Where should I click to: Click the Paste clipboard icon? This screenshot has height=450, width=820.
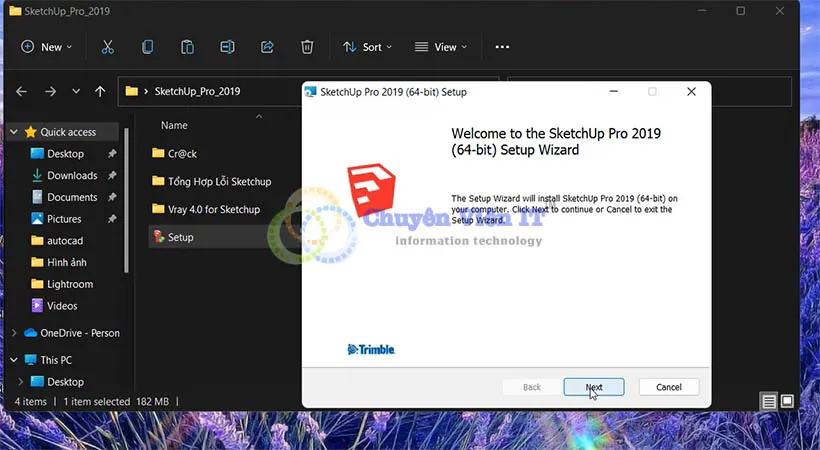(x=187, y=47)
